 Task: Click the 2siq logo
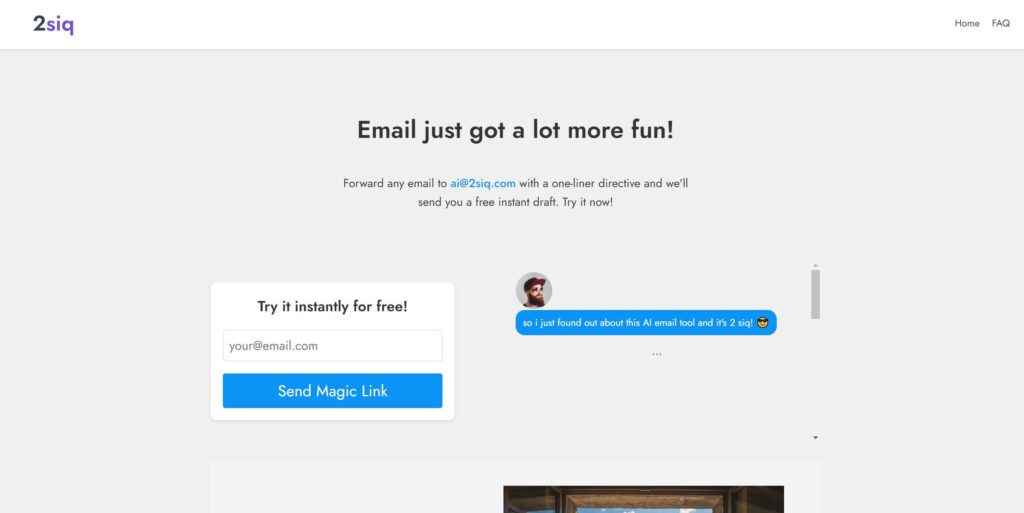53,25
